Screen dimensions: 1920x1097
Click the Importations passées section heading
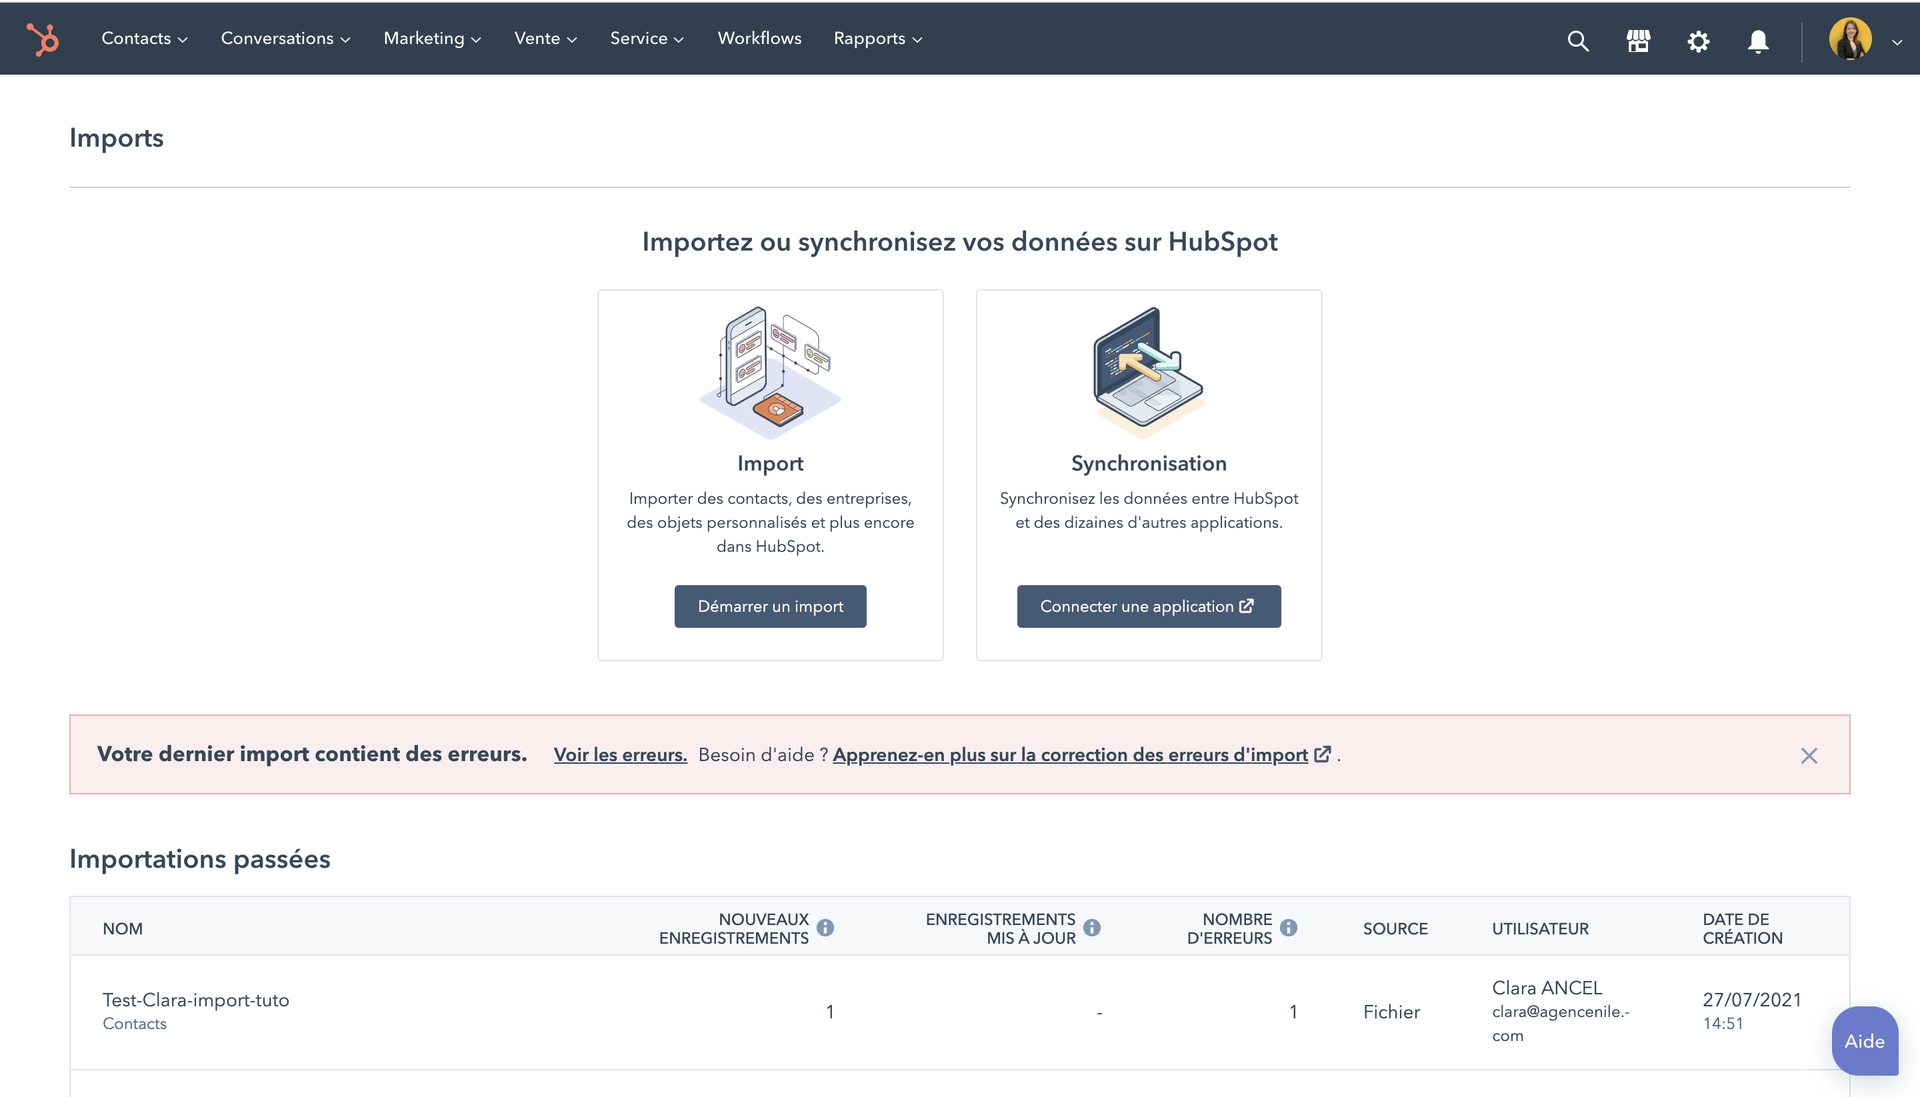200,859
